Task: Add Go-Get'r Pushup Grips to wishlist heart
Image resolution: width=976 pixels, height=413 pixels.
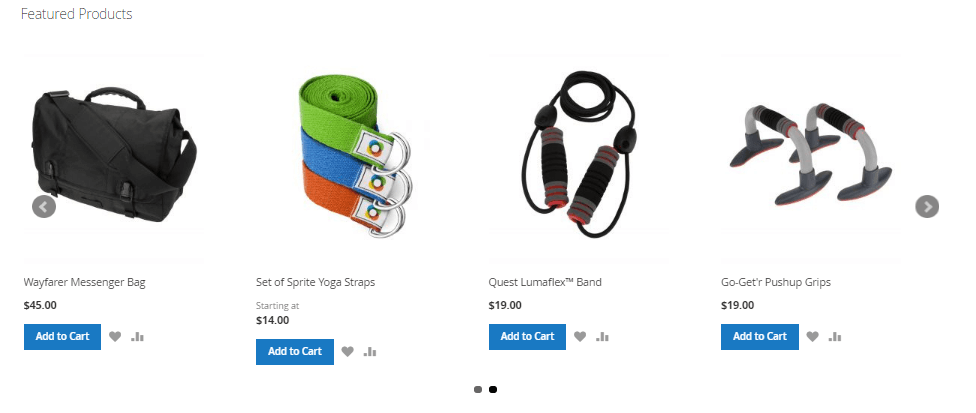Action: 812,336
